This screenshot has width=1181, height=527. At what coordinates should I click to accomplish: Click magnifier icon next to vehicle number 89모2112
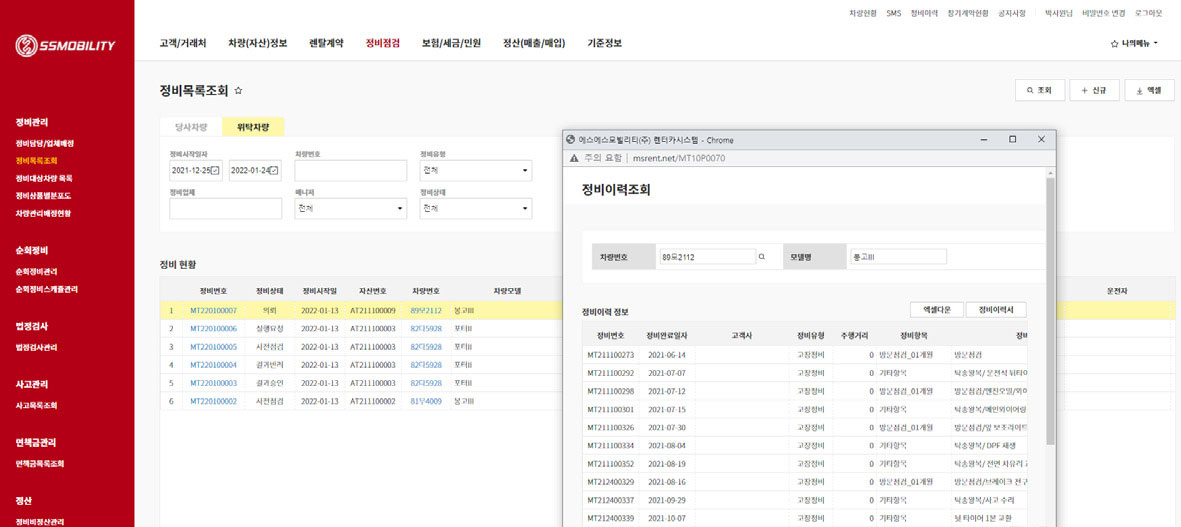click(x=761, y=257)
